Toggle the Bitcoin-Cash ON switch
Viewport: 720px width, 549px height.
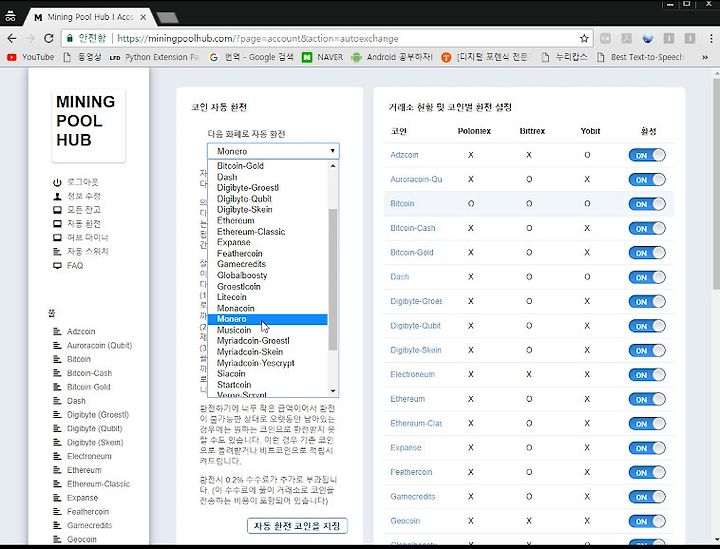point(647,228)
